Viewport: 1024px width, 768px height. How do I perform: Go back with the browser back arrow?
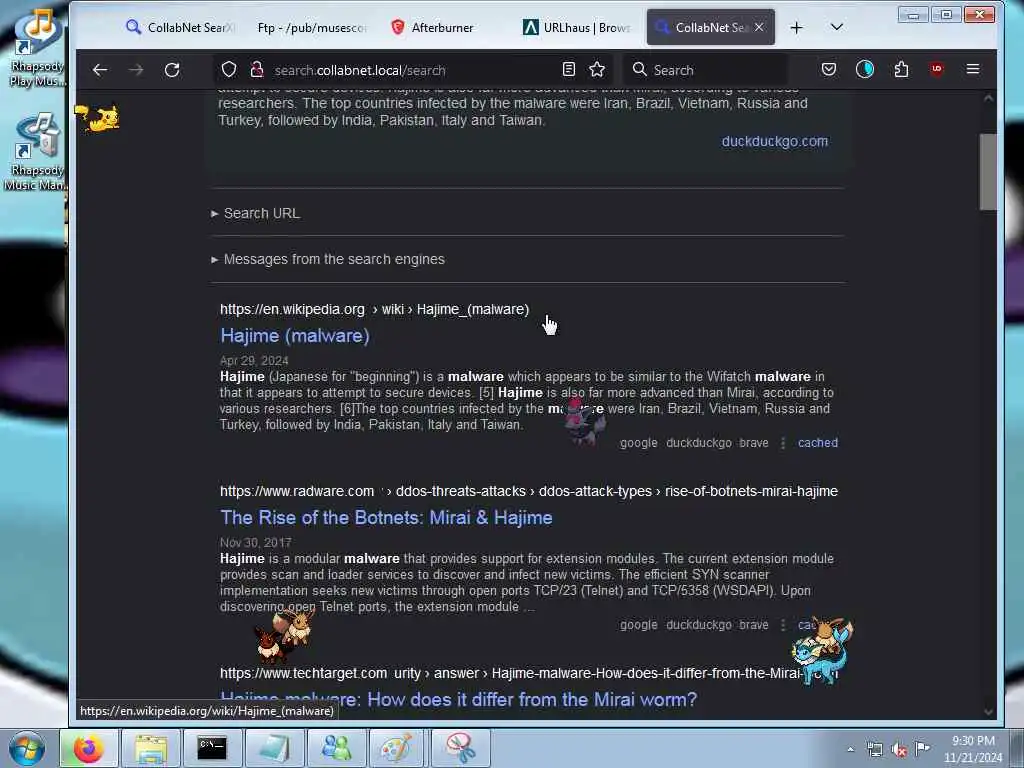[x=100, y=70]
